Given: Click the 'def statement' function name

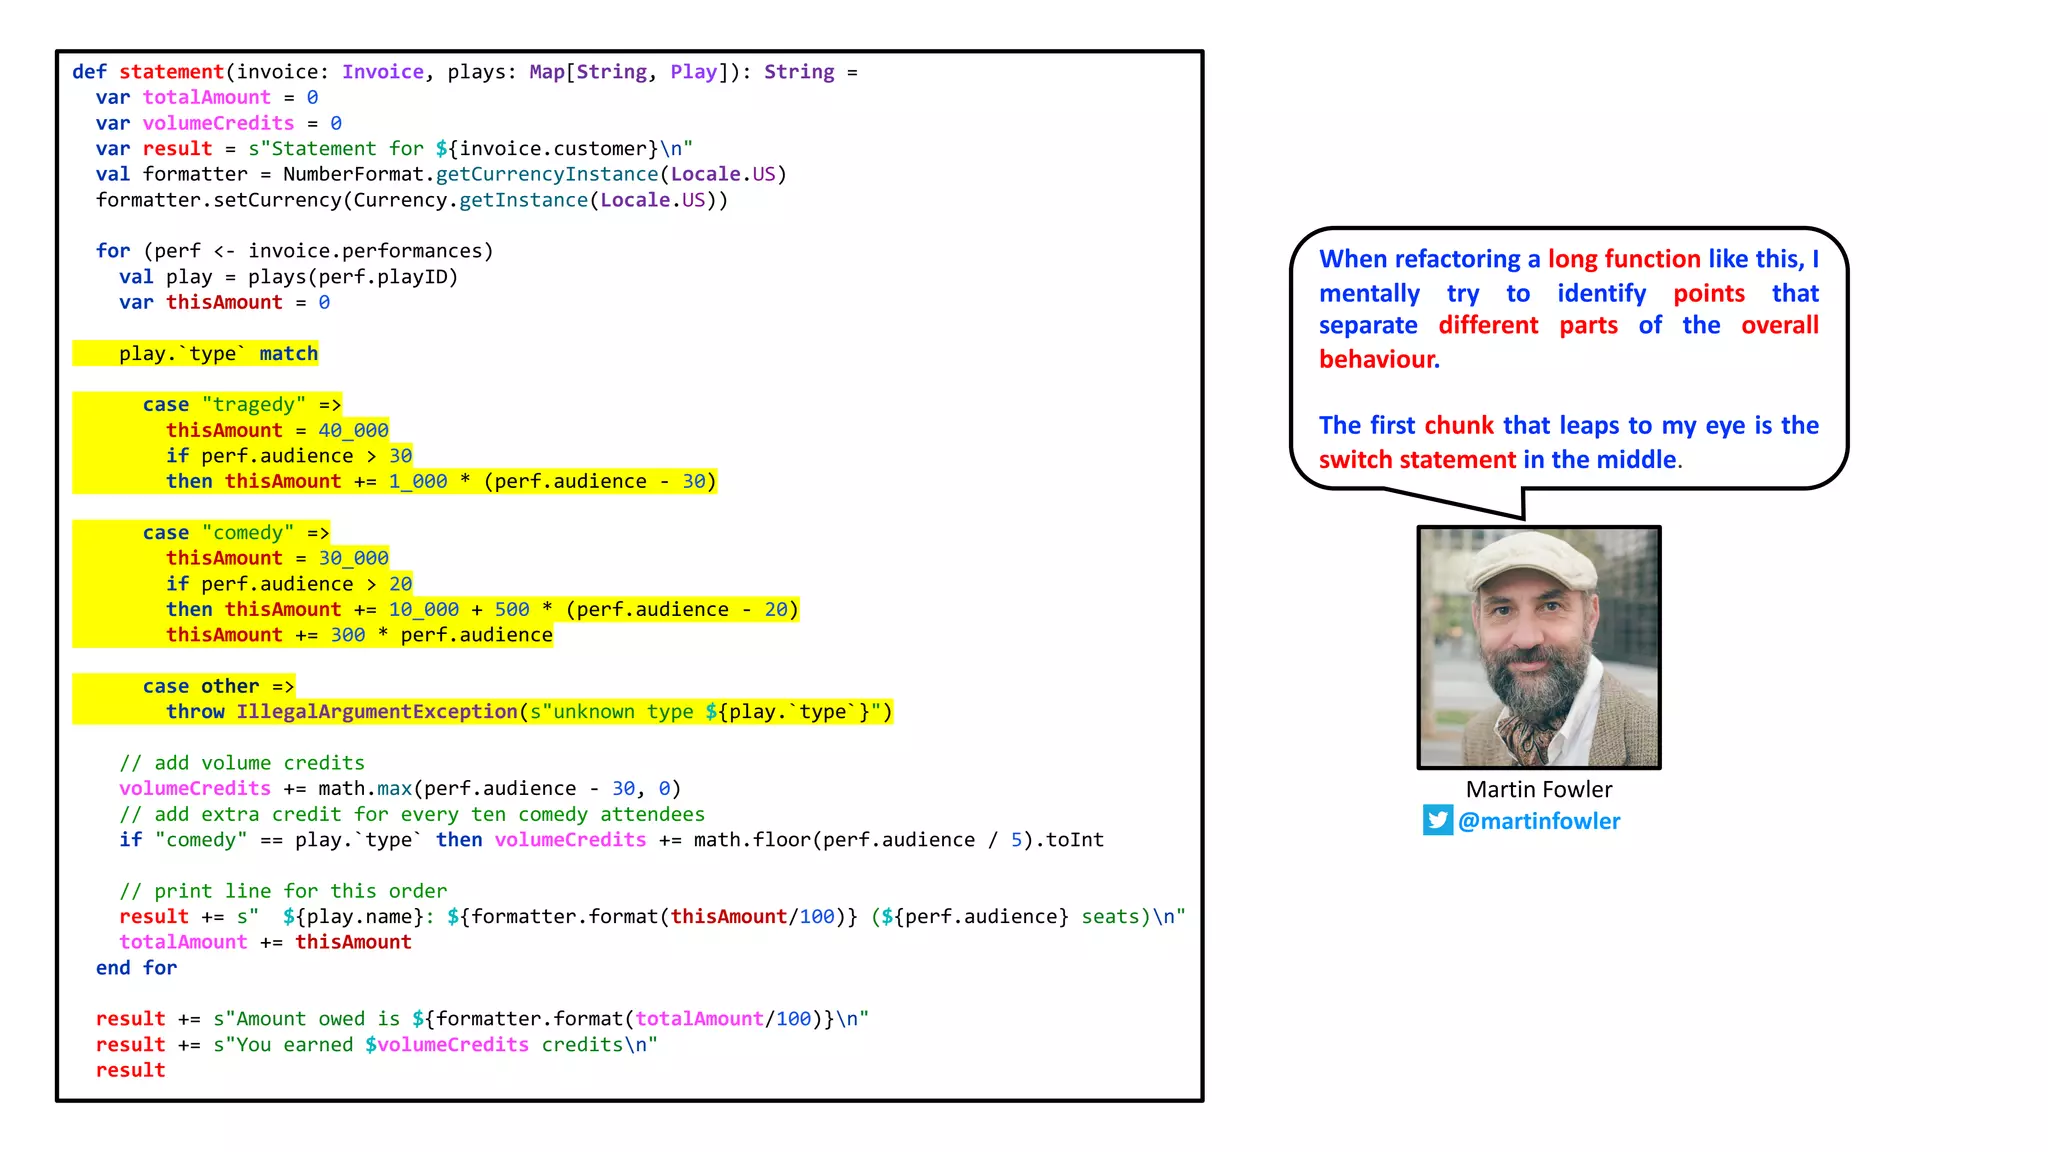Looking at the screenshot, I should pos(171,72).
